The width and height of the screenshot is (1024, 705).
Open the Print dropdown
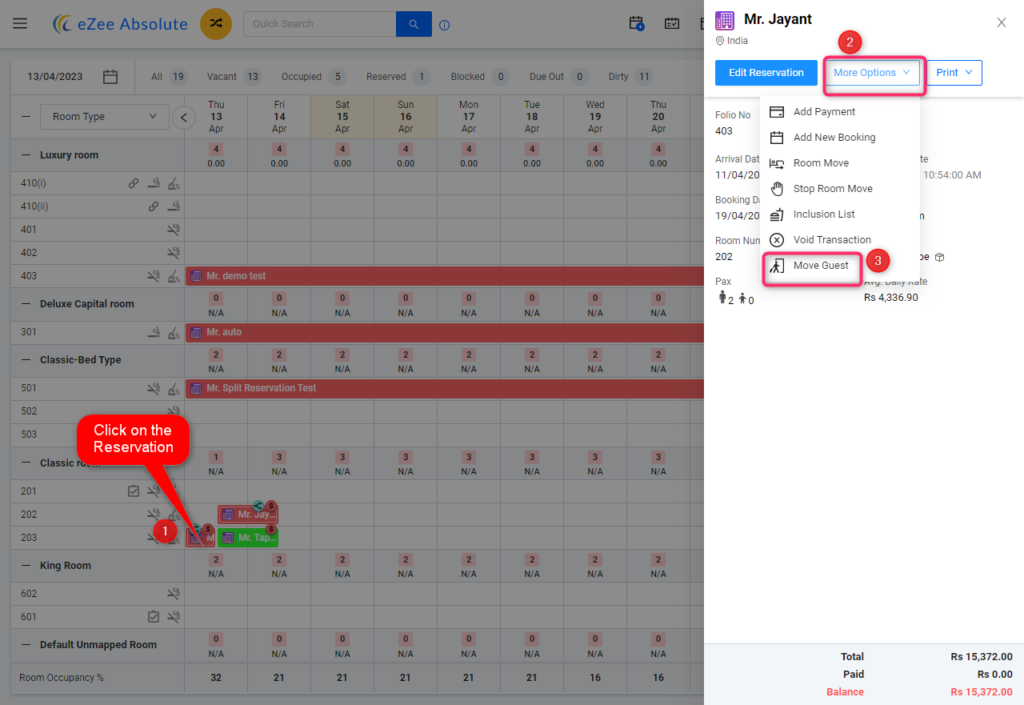click(953, 72)
